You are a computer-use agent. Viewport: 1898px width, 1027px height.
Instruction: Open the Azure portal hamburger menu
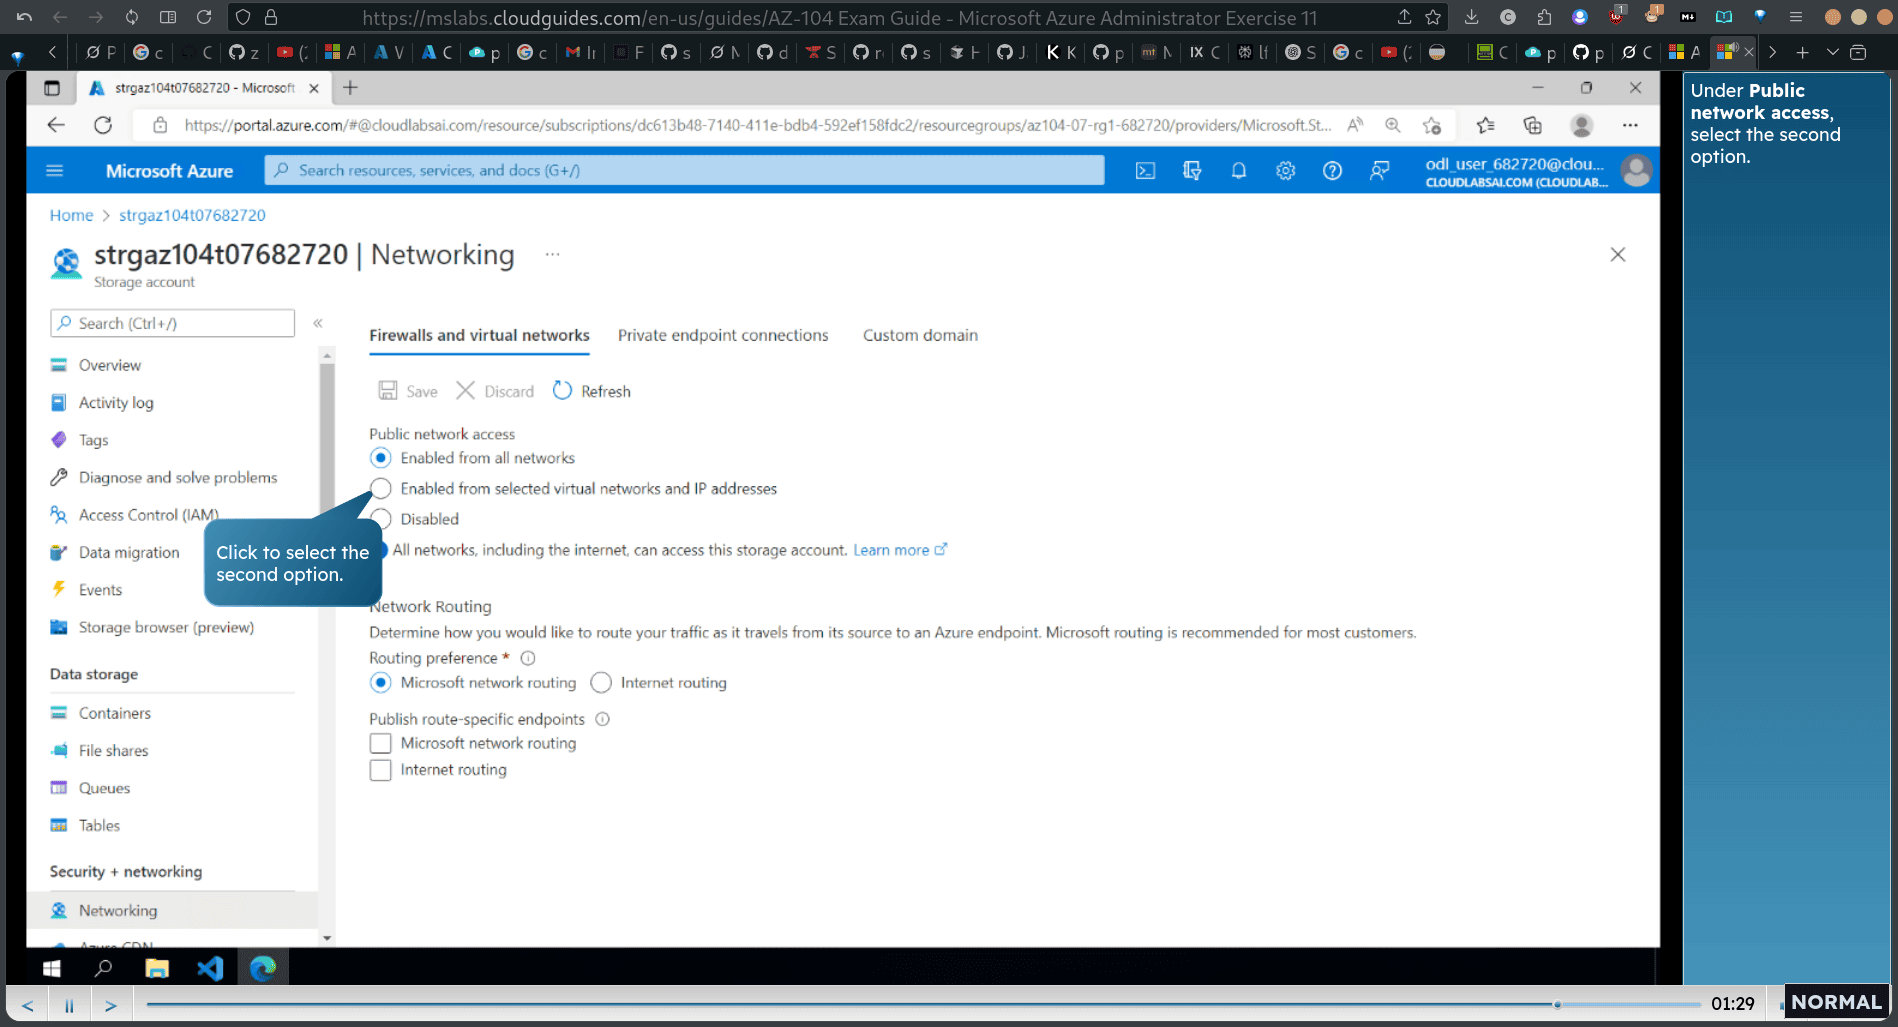[x=55, y=171]
